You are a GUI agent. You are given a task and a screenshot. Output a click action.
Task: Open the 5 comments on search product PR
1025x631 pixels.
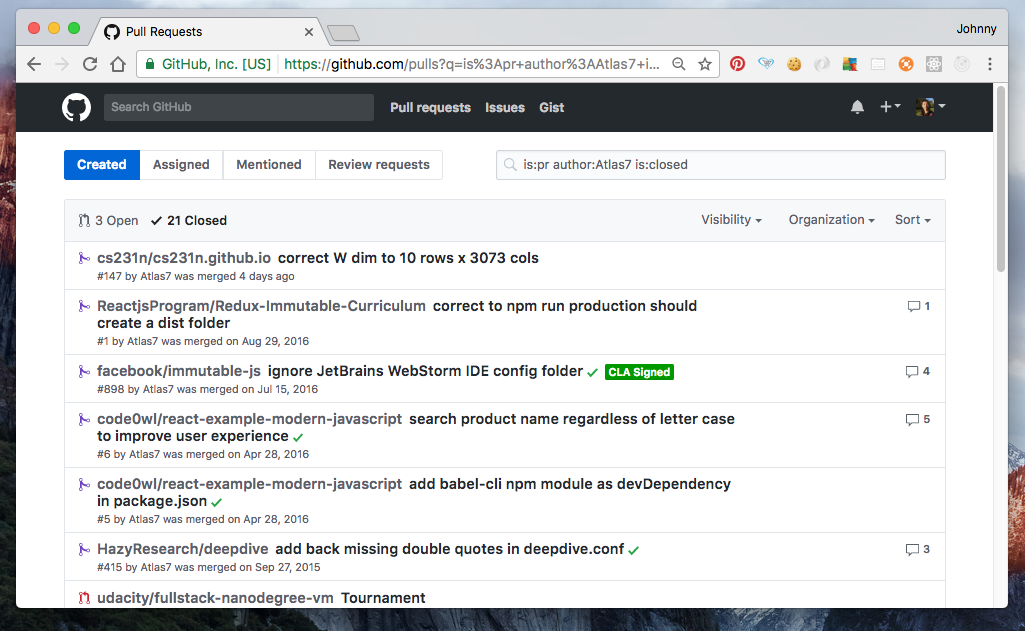click(918, 419)
